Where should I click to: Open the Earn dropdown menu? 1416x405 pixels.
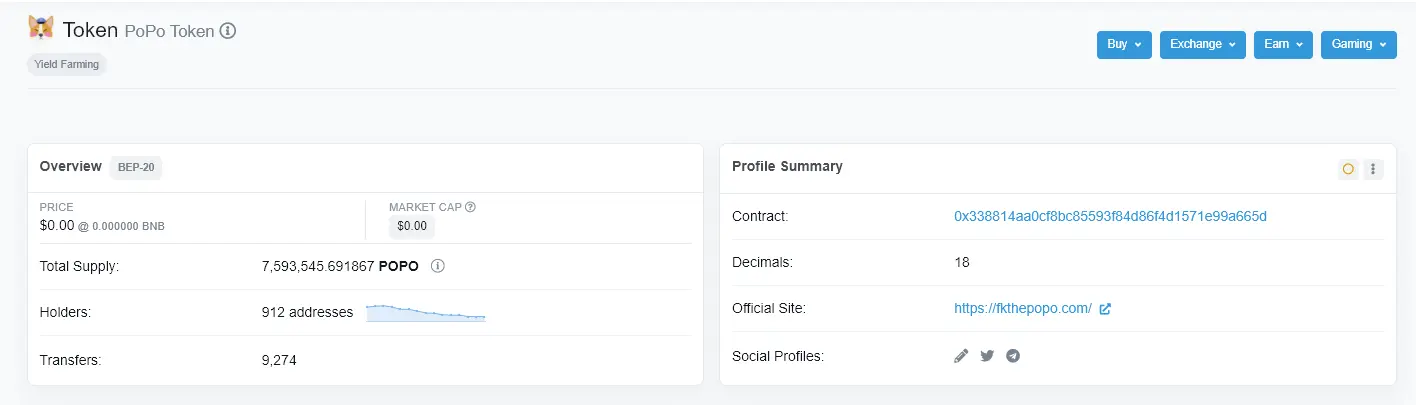click(x=1283, y=45)
